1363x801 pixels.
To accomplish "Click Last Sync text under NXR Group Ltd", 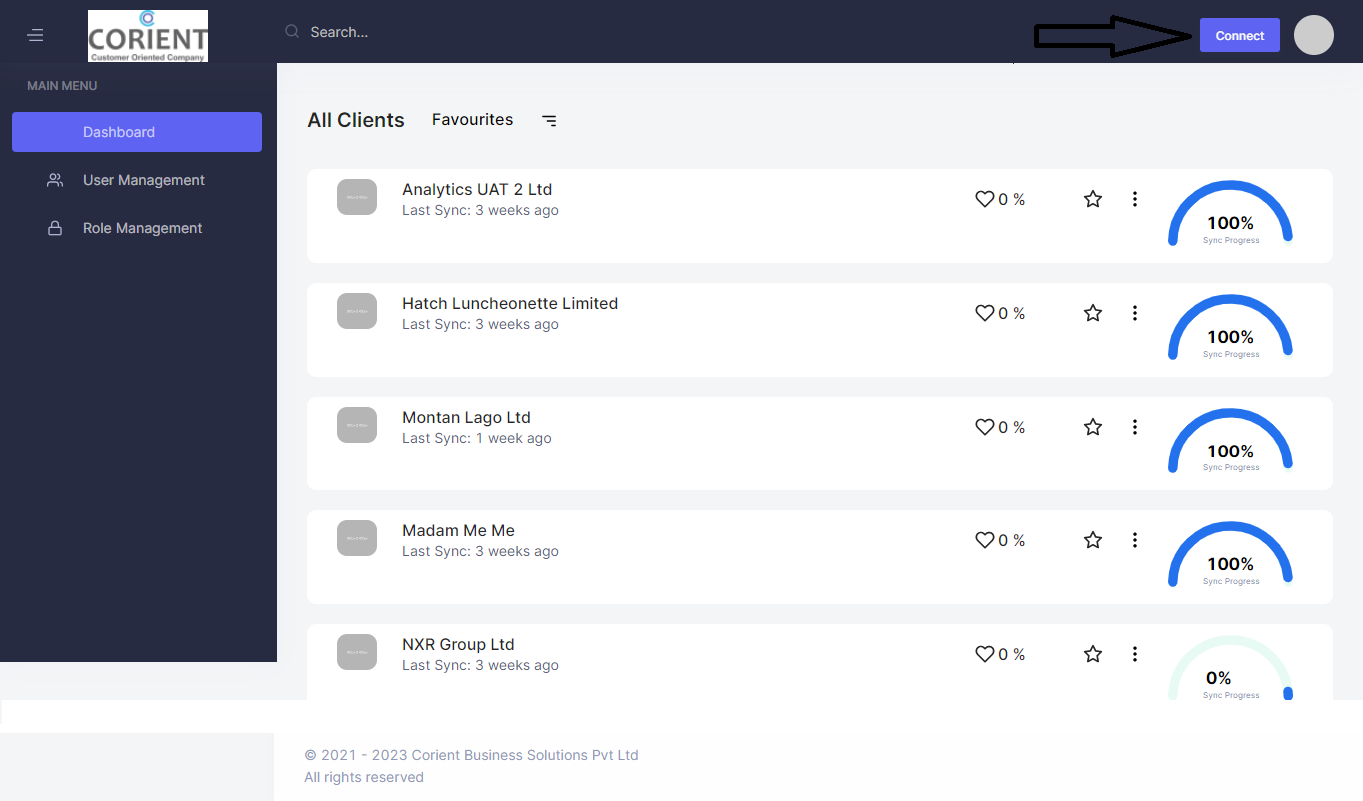I will point(480,665).
